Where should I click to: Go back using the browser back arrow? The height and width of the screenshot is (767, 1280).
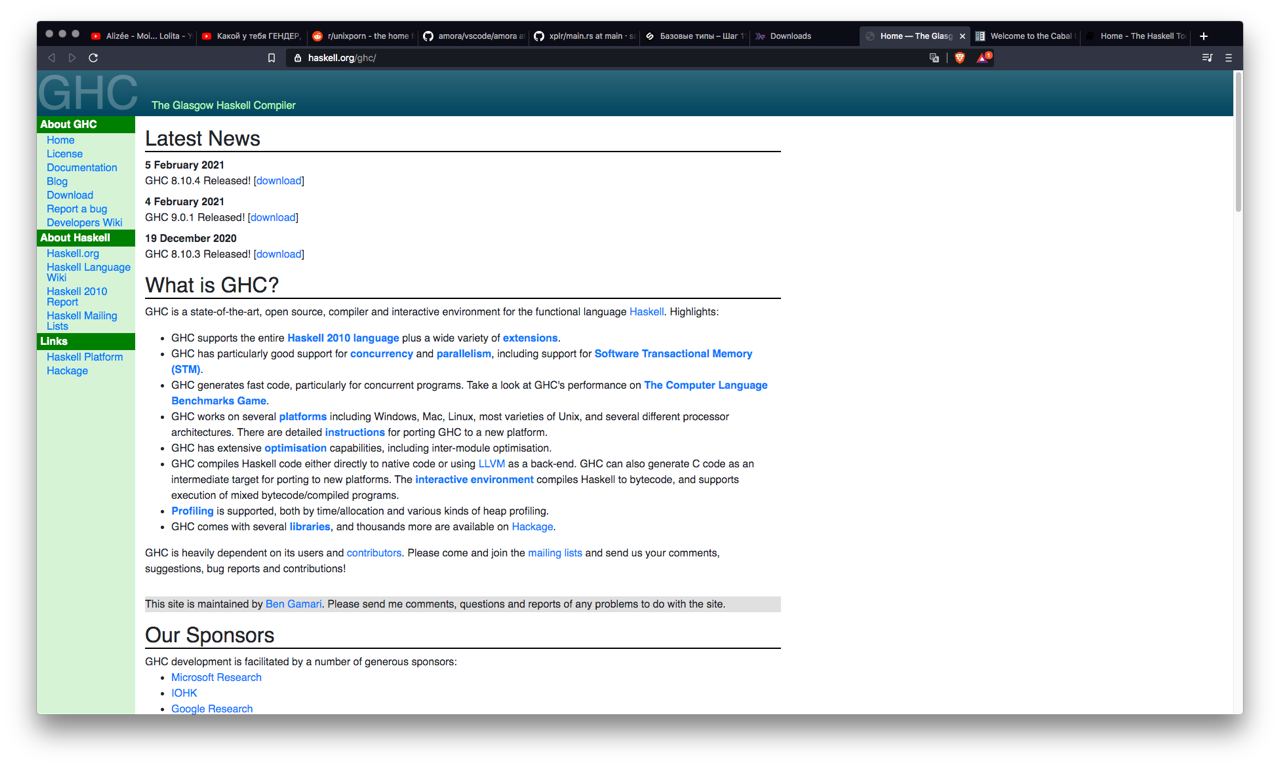coord(51,58)
